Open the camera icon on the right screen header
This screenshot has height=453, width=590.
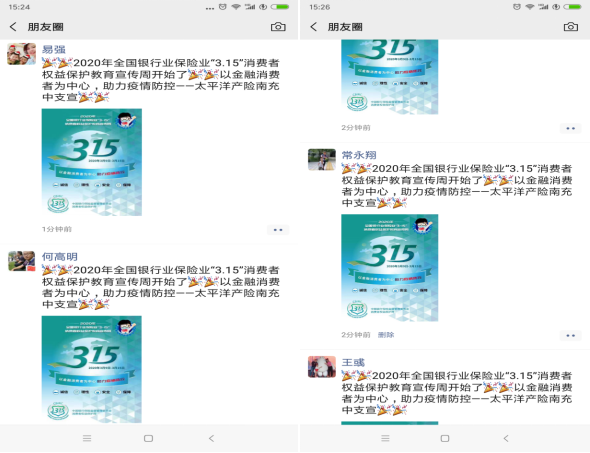(x=571, y=27)
